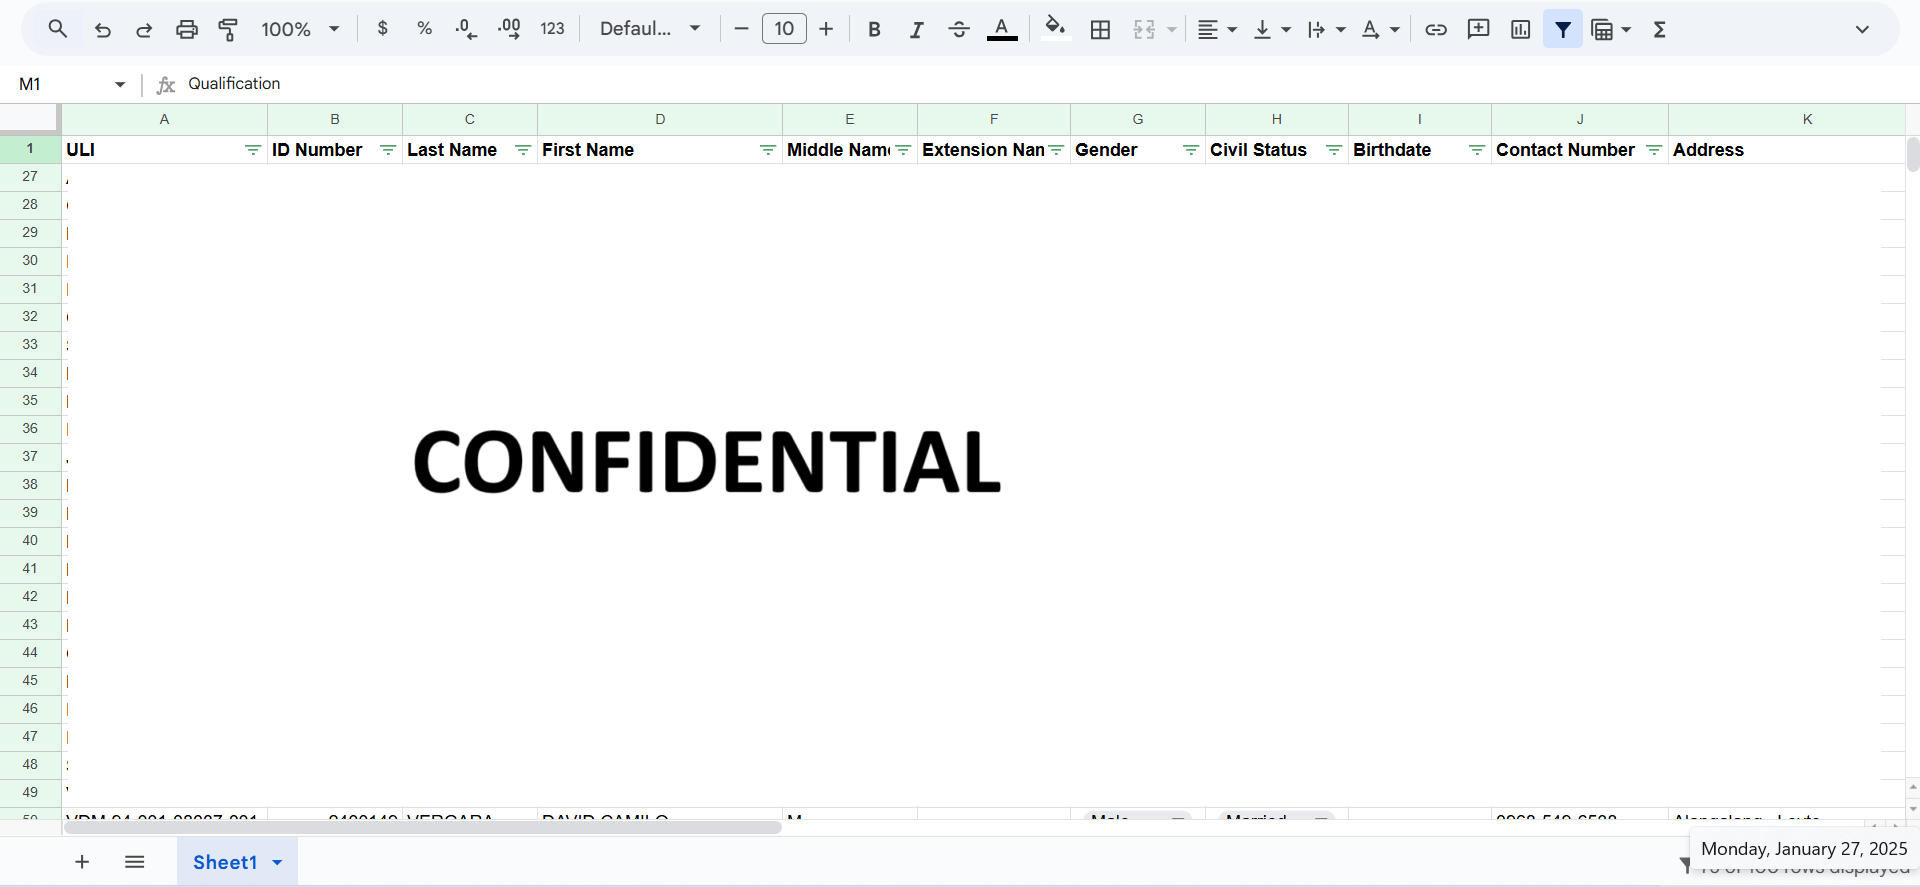Decrease font size with minus button
1920x887 pixels.
741,29
